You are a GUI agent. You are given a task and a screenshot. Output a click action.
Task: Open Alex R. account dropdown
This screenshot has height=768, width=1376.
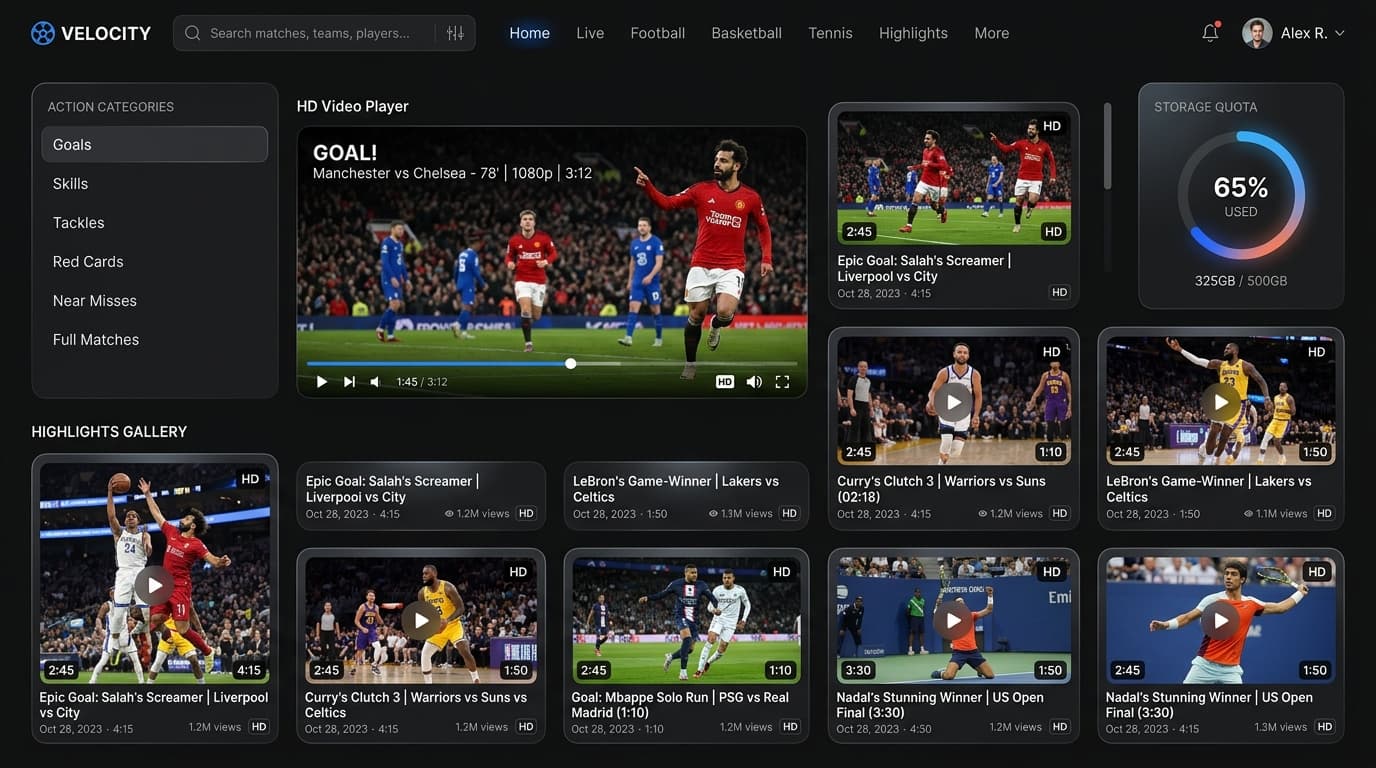point(1340,33)
